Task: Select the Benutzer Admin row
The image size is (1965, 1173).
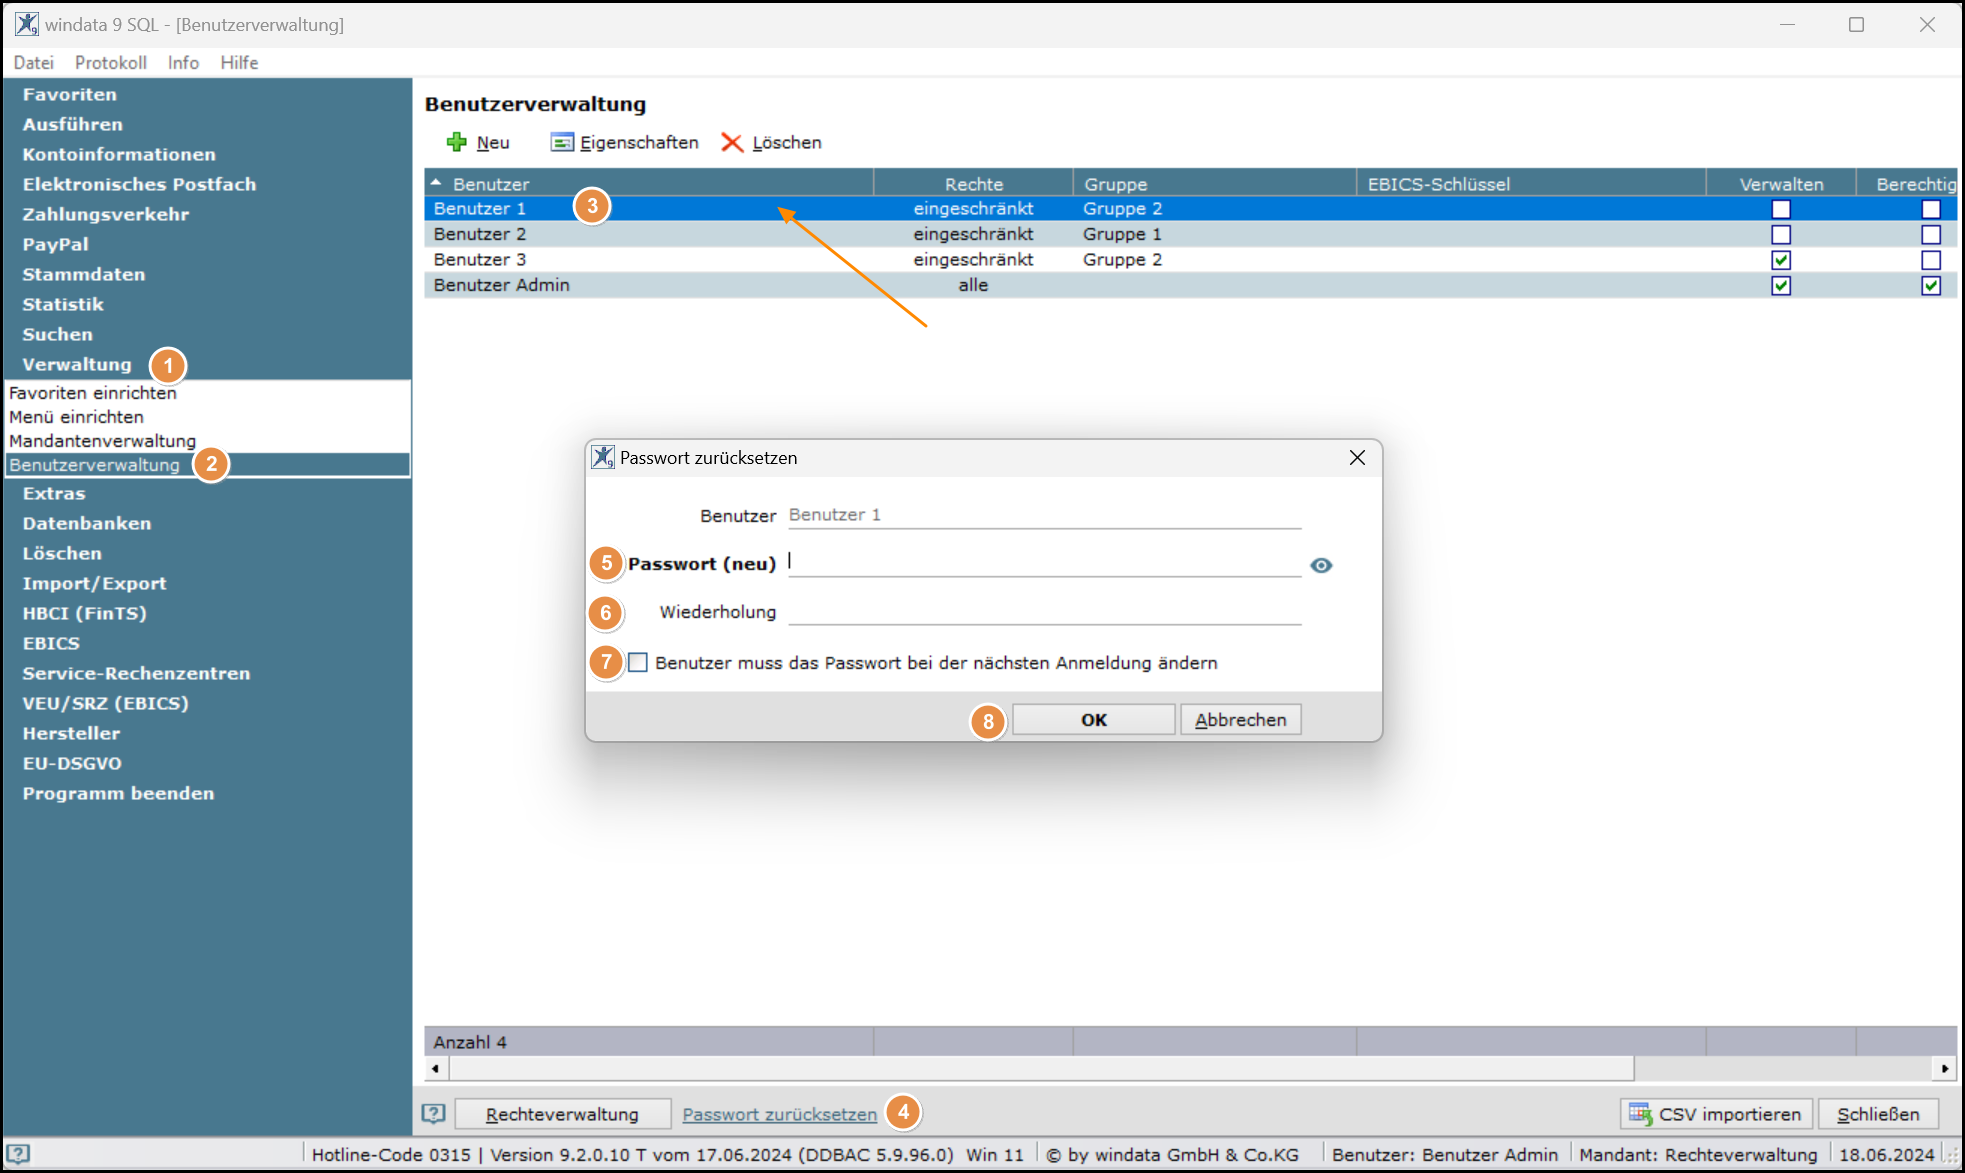Action: tap(1190, 285)
